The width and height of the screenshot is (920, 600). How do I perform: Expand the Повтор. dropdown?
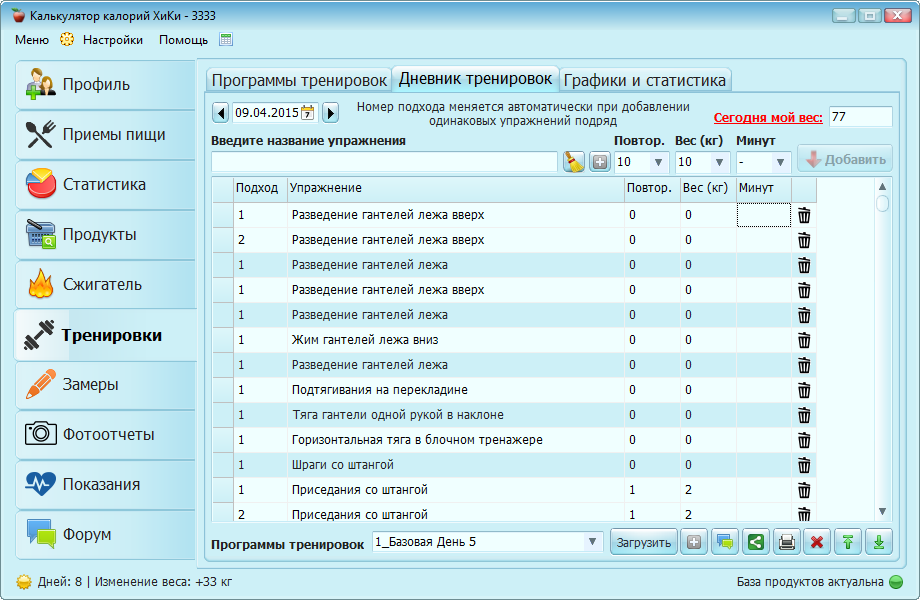pyautogui.click(x=658, y=162)
